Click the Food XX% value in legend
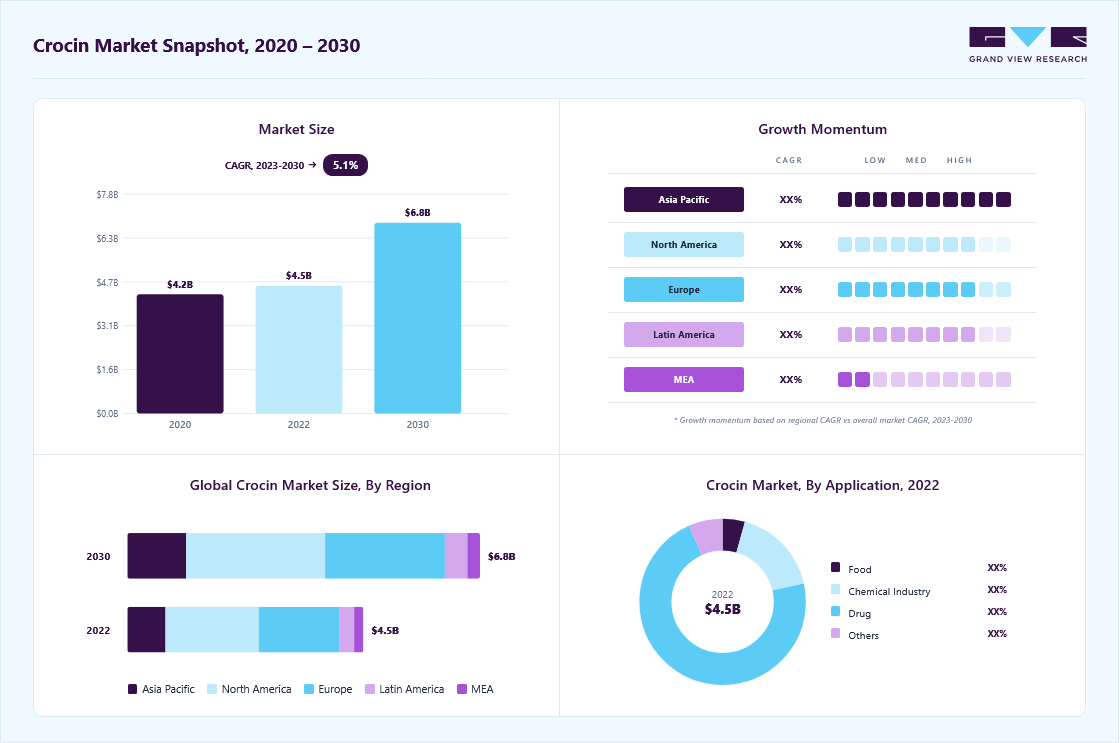The width and height of the screenshot is (1120, 743). [997, 567]
